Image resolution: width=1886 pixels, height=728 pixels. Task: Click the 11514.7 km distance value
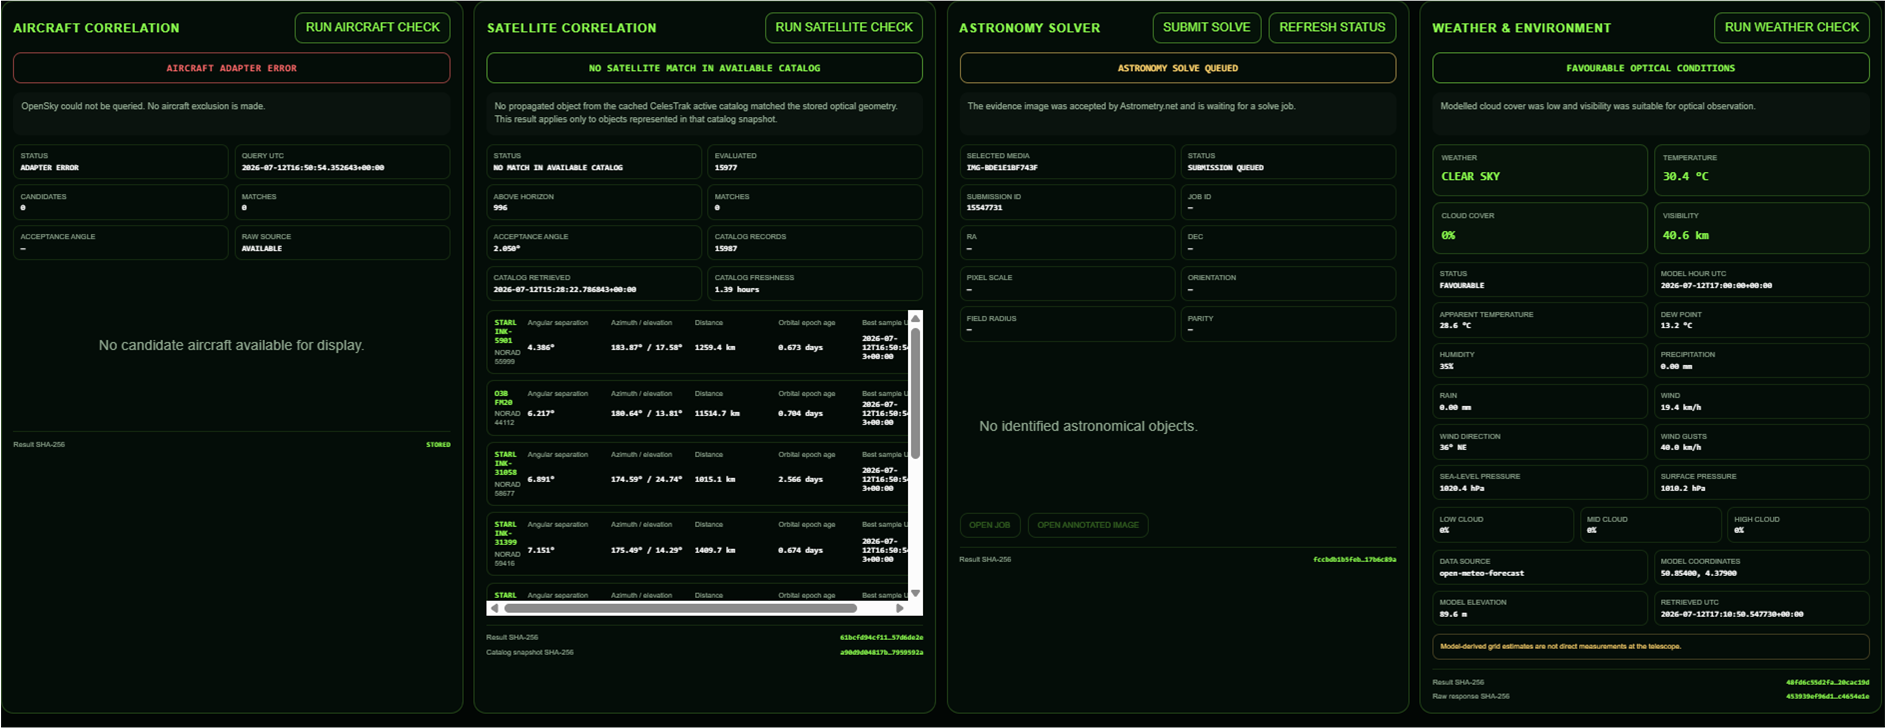[x=717, y=413]
